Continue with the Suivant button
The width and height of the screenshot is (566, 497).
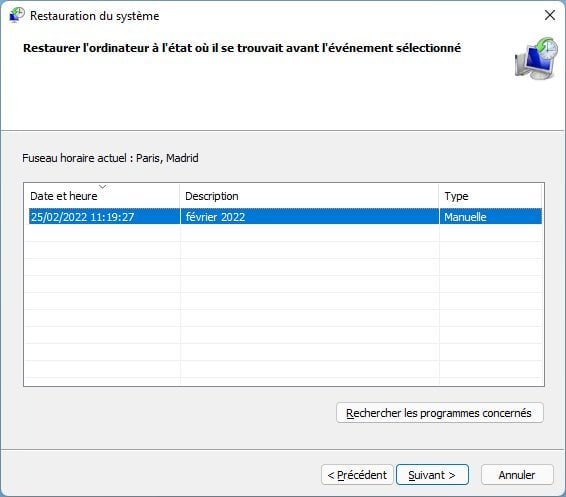(432, 475)
